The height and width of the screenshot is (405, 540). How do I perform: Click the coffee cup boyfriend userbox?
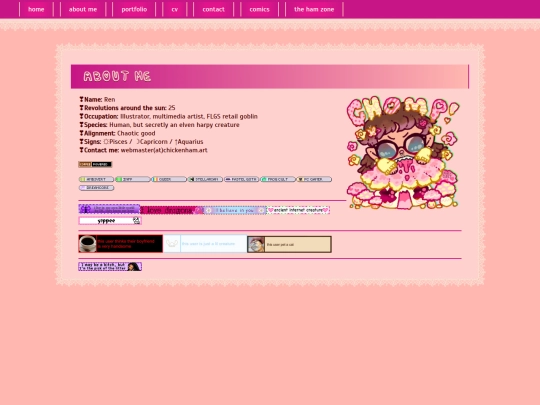pyautogui.click(x=121, y=244)
